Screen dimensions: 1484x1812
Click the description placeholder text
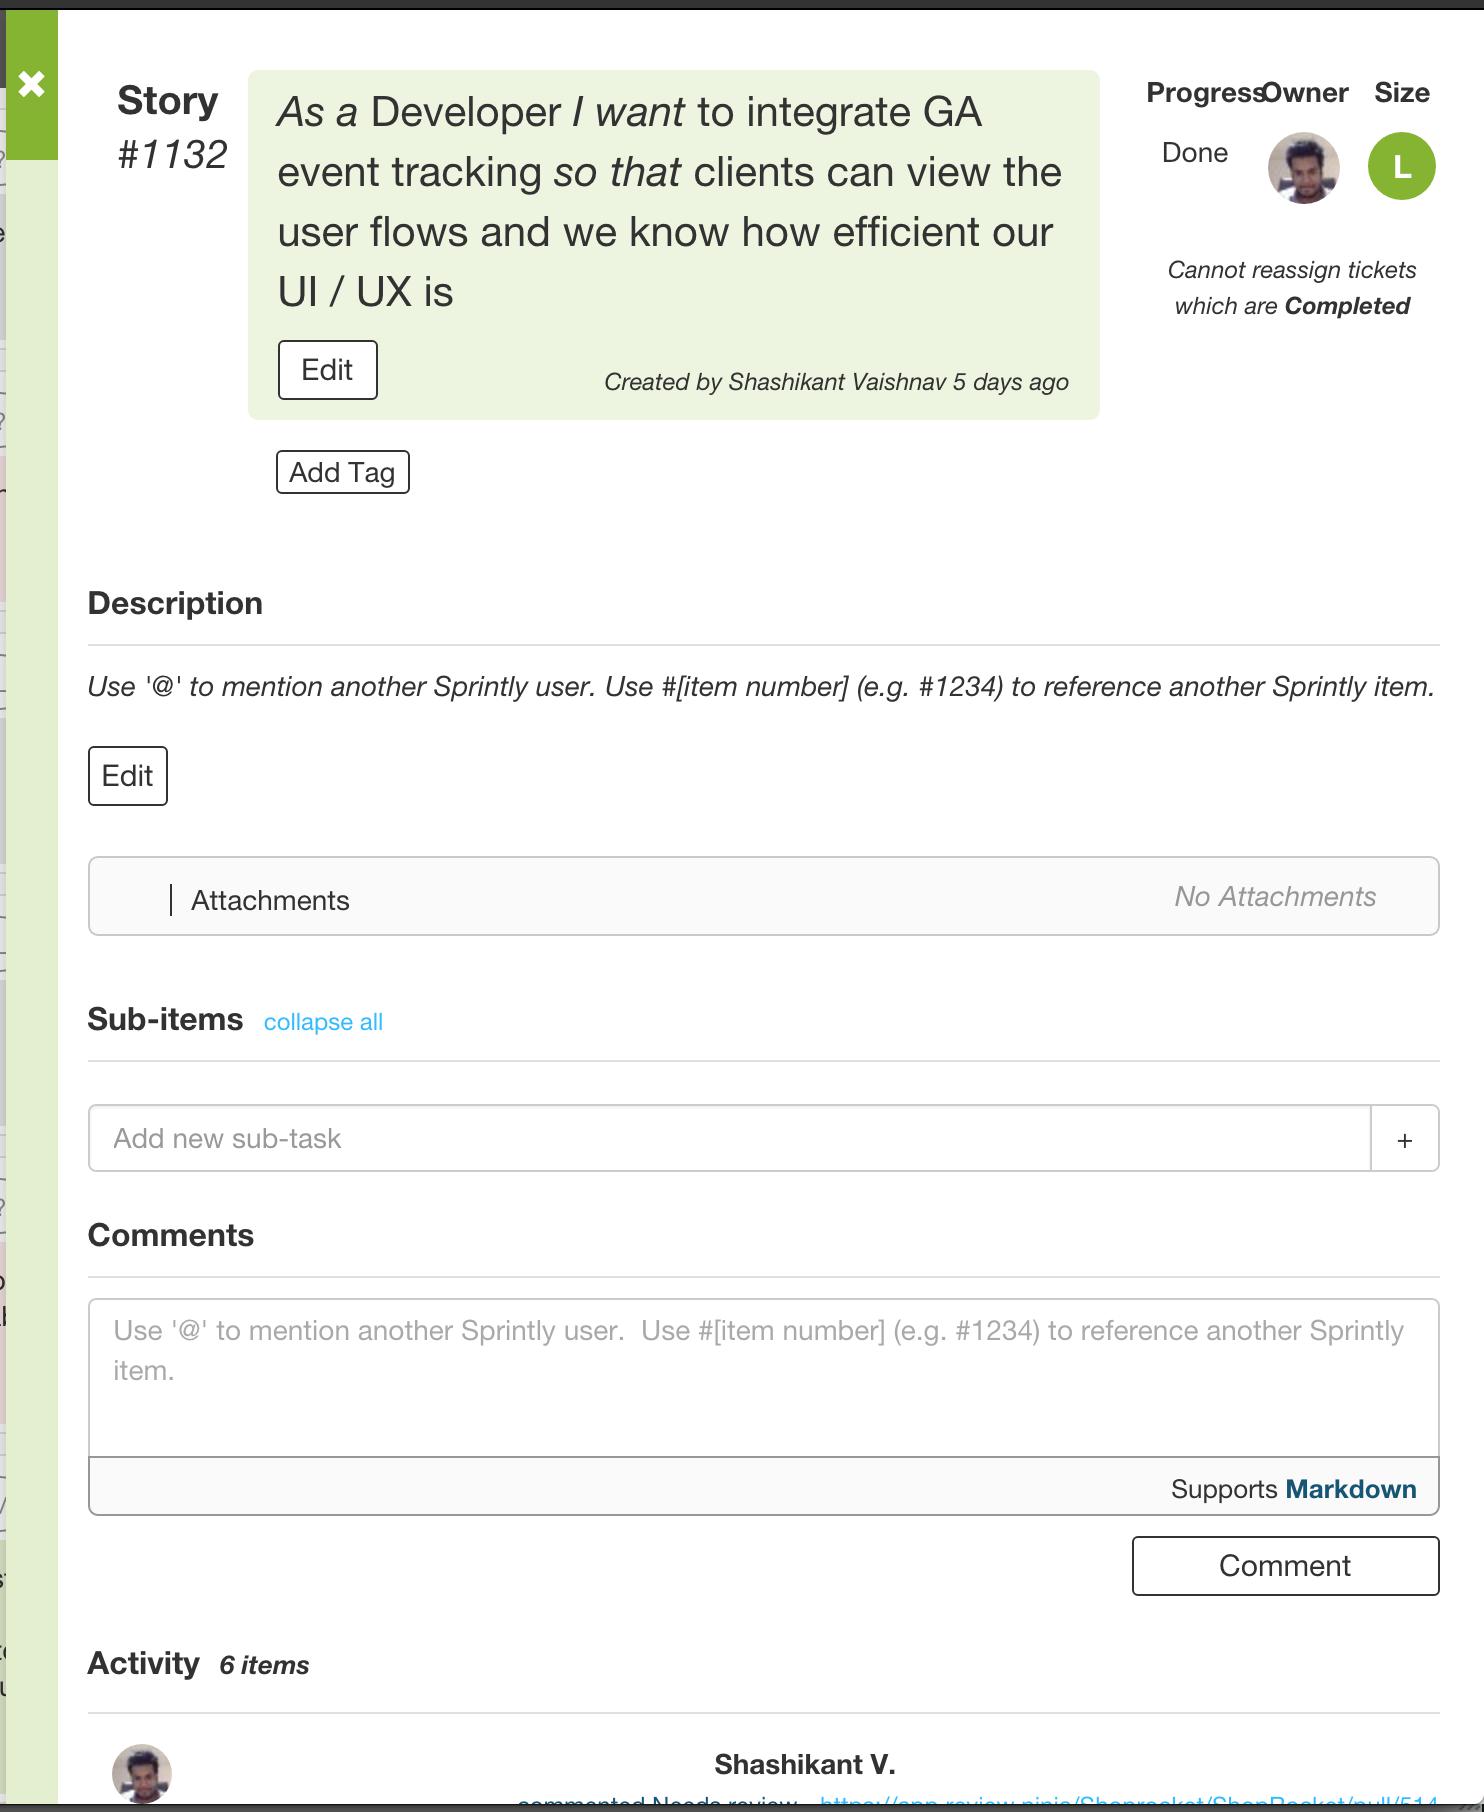[x=760, y=687]
